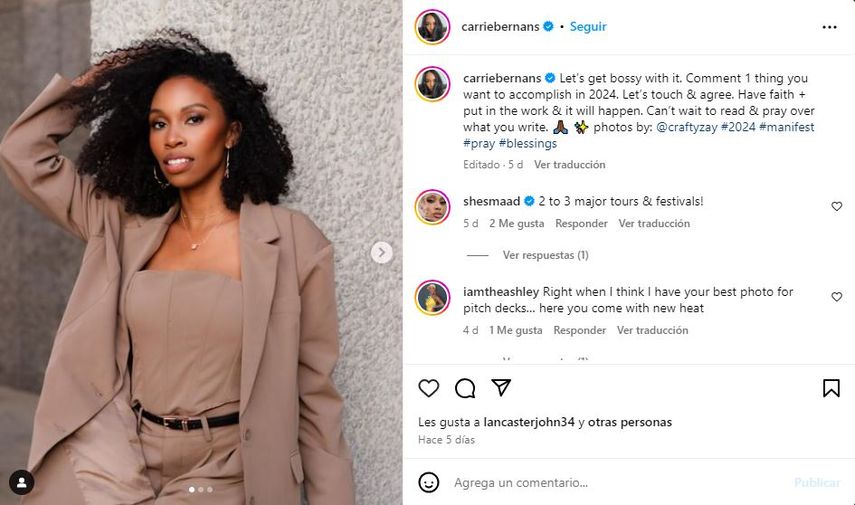Like the post with the heart icon
Viewport: 855px width, 505px height.
429,388
